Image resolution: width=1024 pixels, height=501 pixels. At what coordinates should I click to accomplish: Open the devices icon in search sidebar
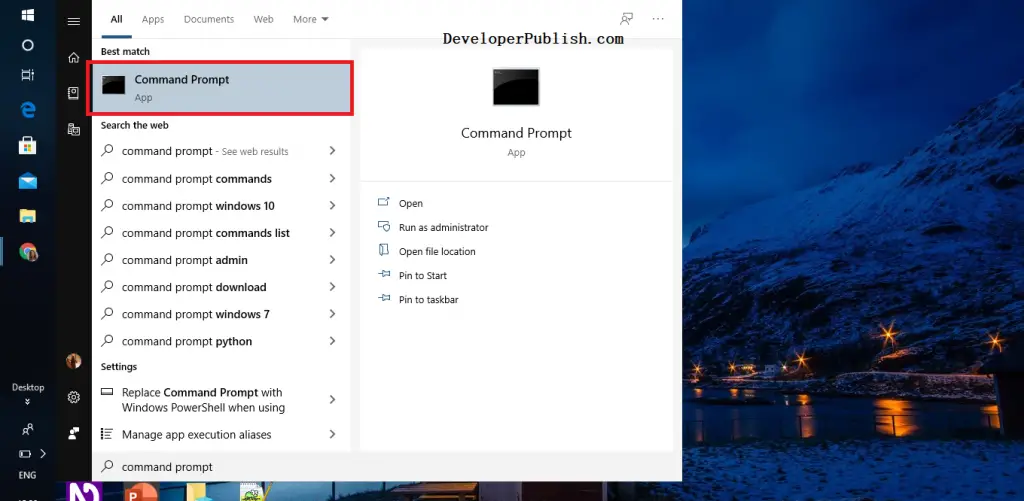(x=74, y=129)
